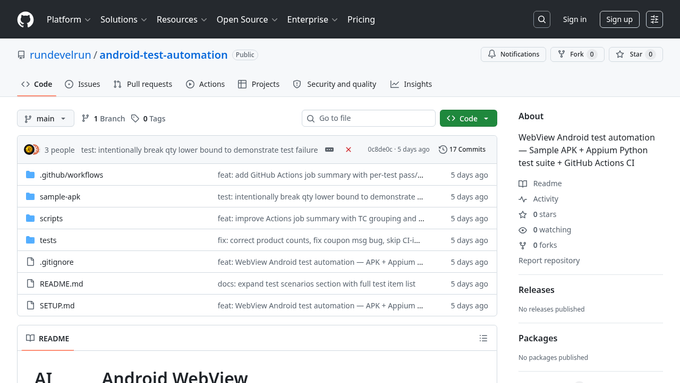
Task: Switch to Security and quality tab
Action: point(334,84)
